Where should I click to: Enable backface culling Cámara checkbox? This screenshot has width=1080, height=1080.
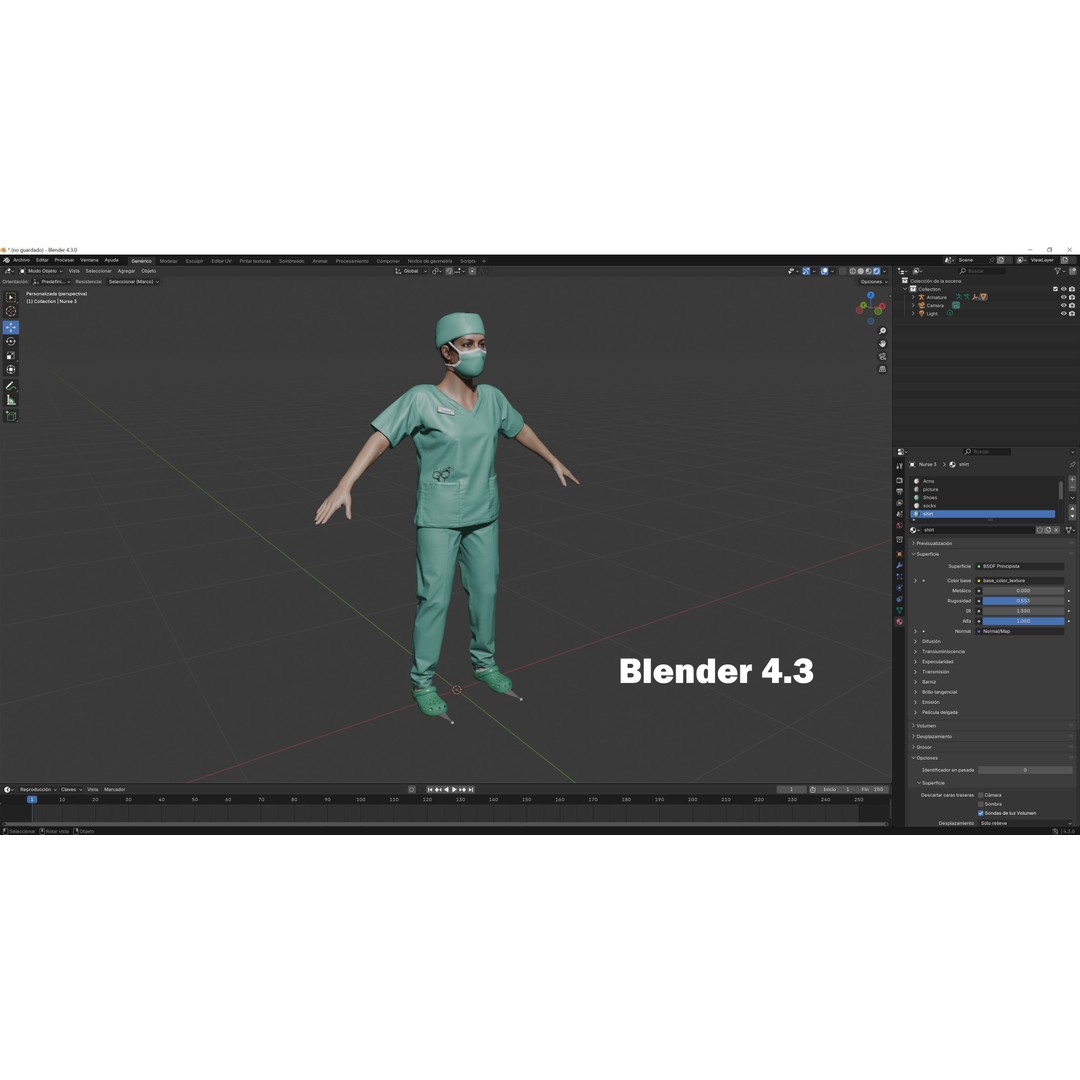point(981,795)
